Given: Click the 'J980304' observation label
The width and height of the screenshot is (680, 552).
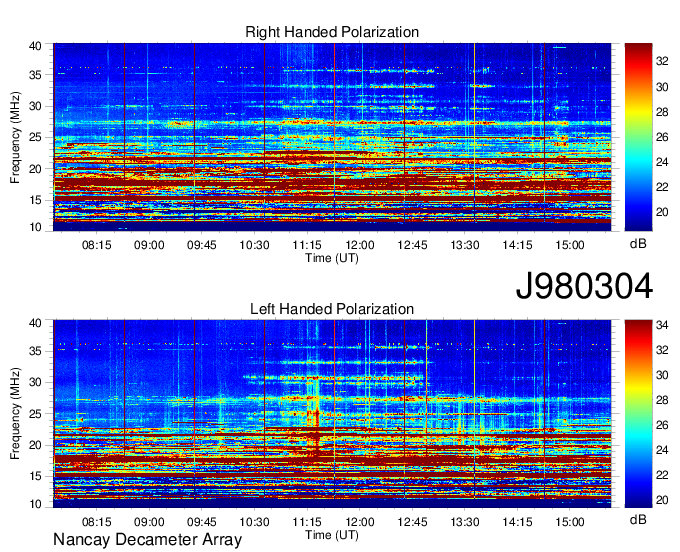Looking at the screenshot, I should pyautogui.click(x=584, y=286).
